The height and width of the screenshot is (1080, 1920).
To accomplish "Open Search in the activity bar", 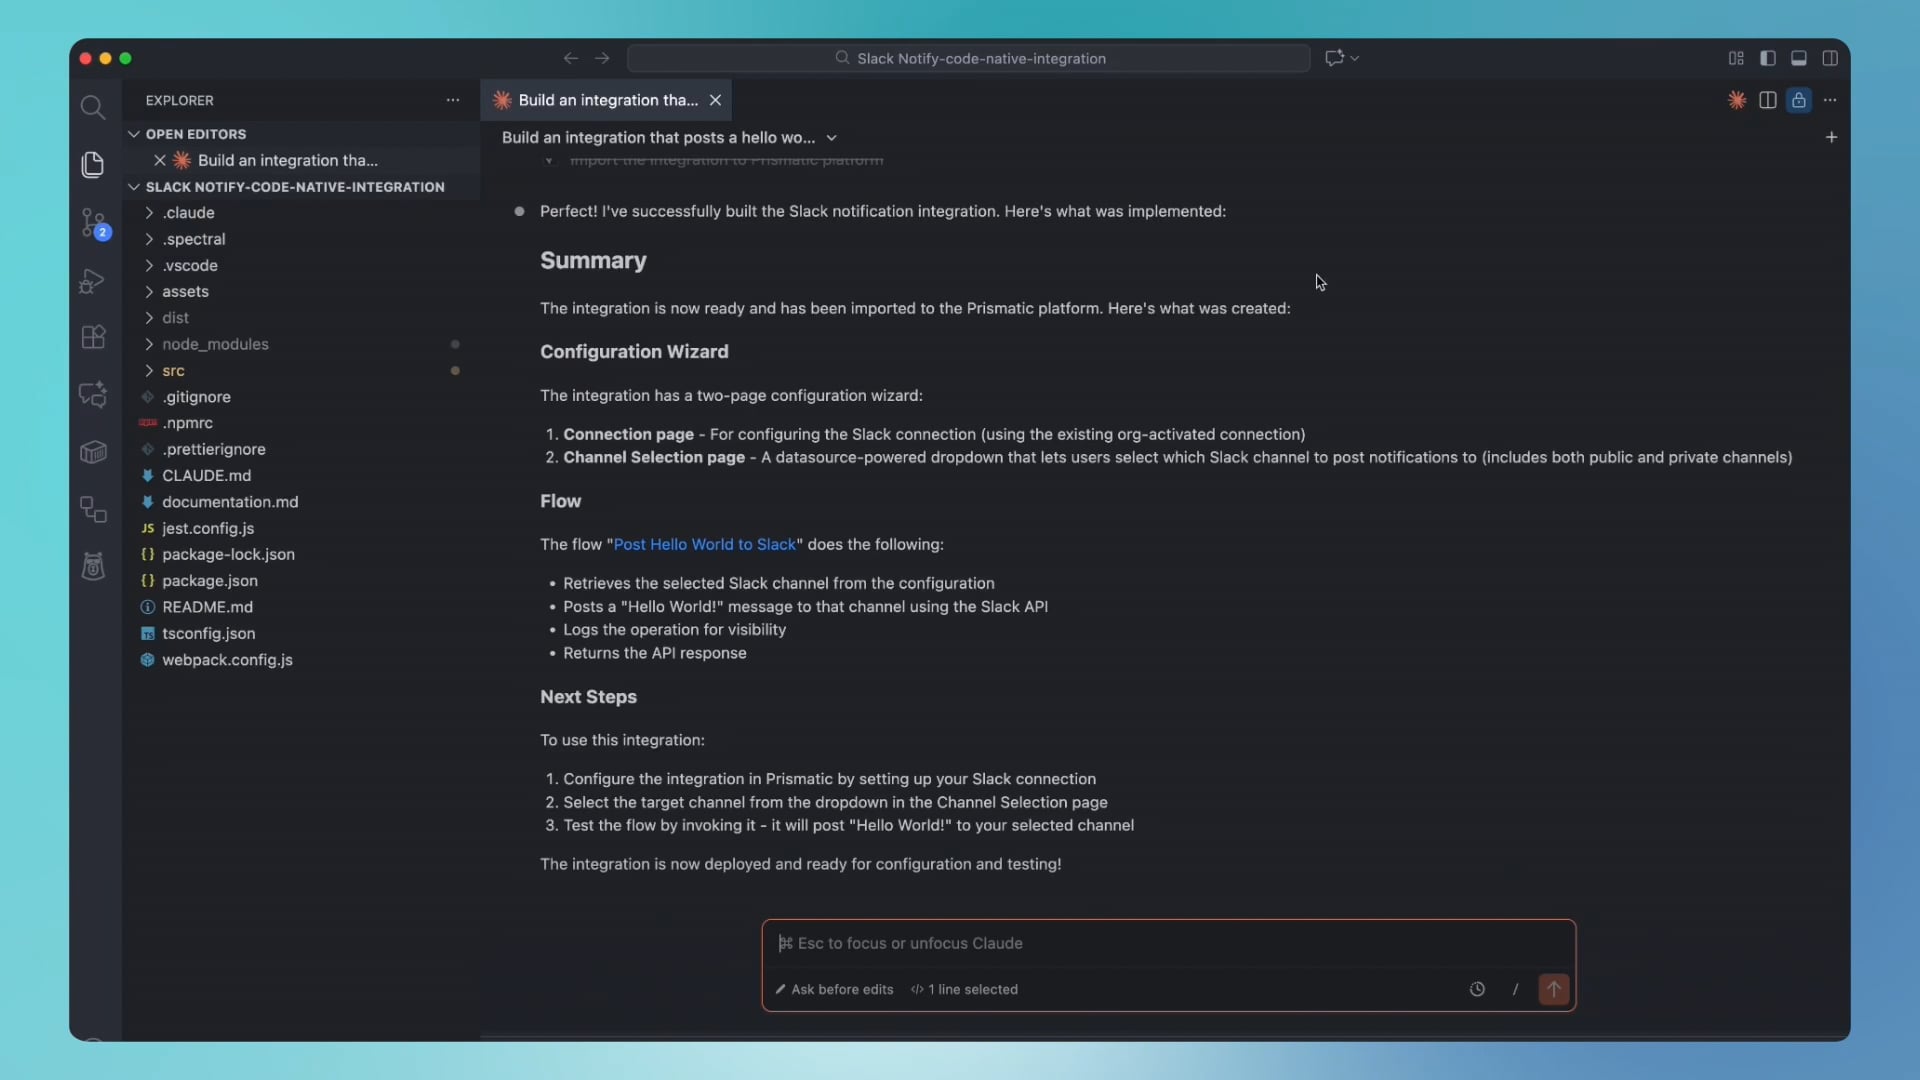I will click(x=93, y=107).
